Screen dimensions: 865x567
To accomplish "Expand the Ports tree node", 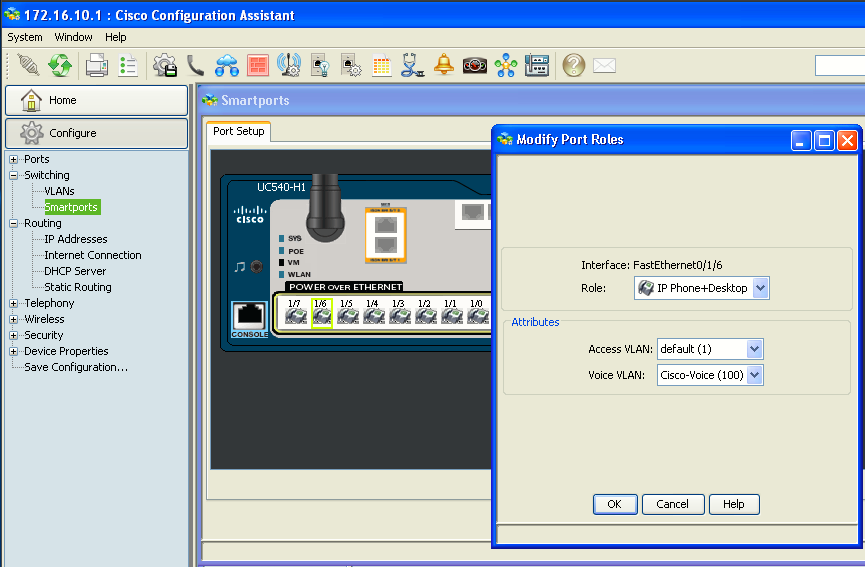I will pyautogui.click(x=14, y=159).
